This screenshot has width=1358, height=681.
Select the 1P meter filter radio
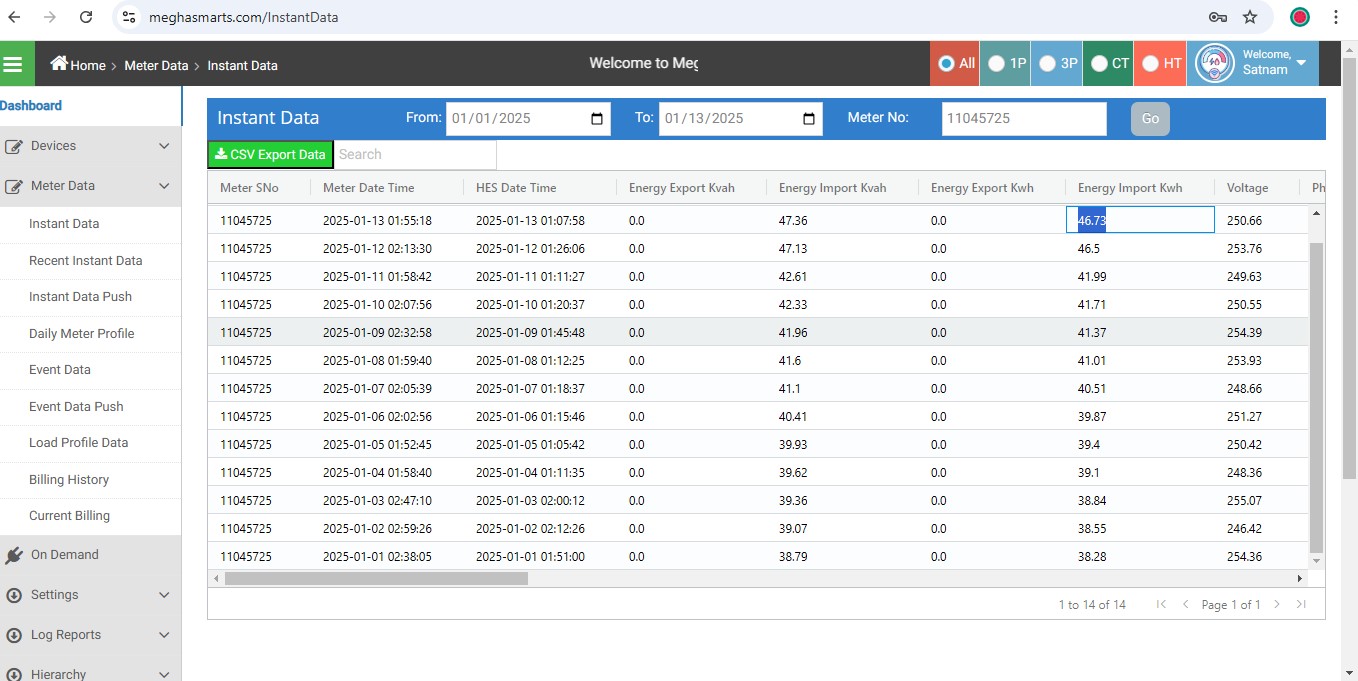996,63
